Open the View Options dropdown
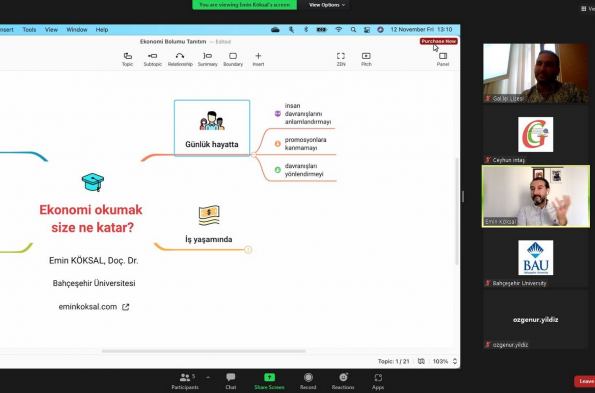This screenshot has width=595, height=393. coord(327,5)
